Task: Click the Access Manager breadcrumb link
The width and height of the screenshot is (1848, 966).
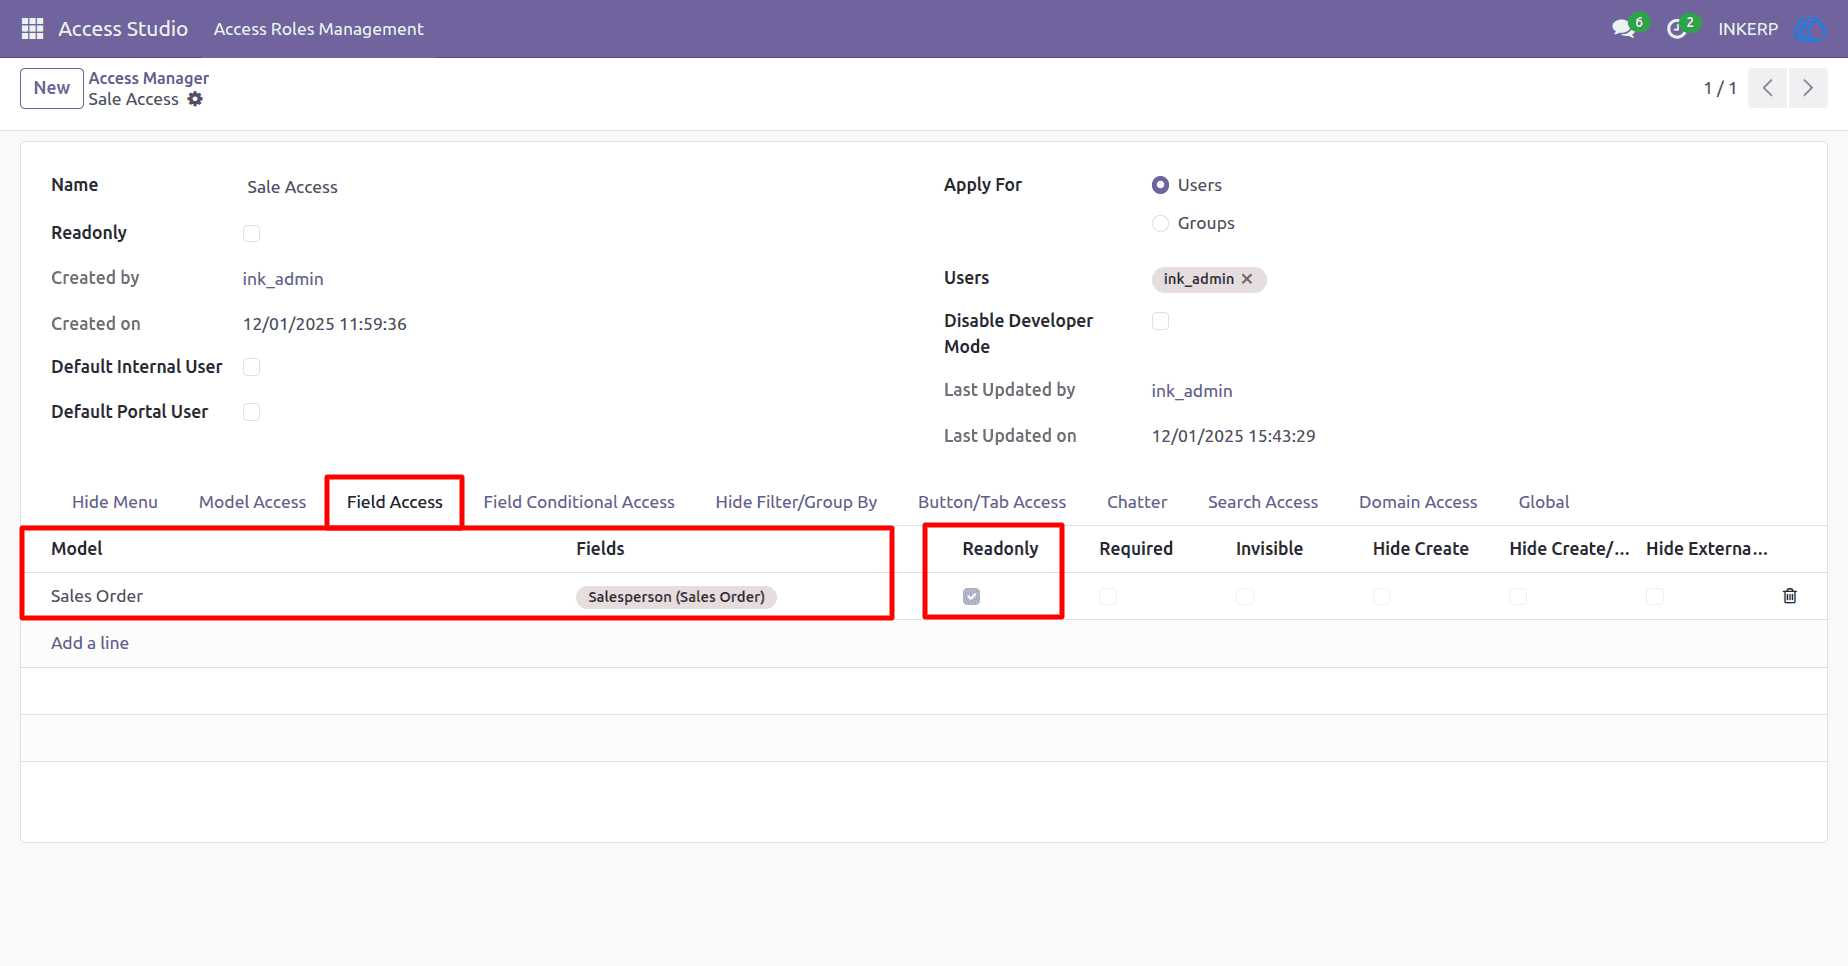Action: (x=149, y=78)
